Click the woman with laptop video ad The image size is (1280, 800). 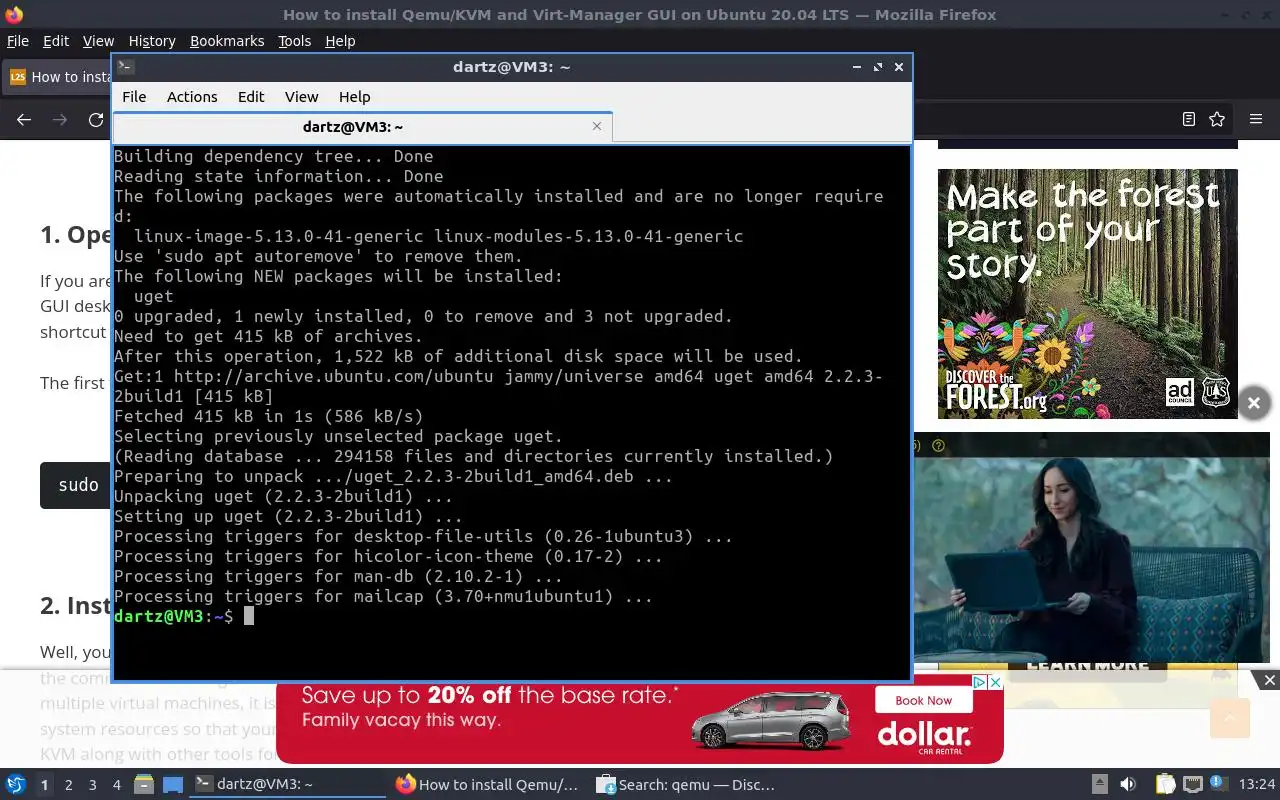1090,560
